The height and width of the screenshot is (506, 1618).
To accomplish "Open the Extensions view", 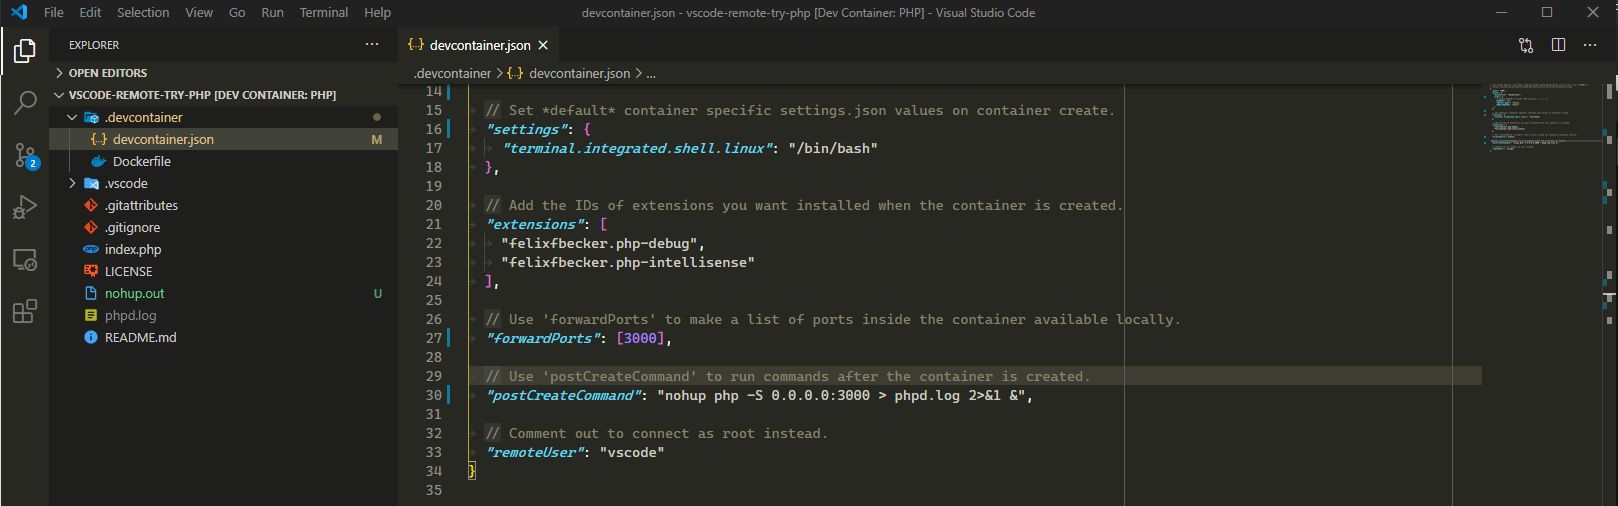I will pyautogui.click(x=25, y=311).
